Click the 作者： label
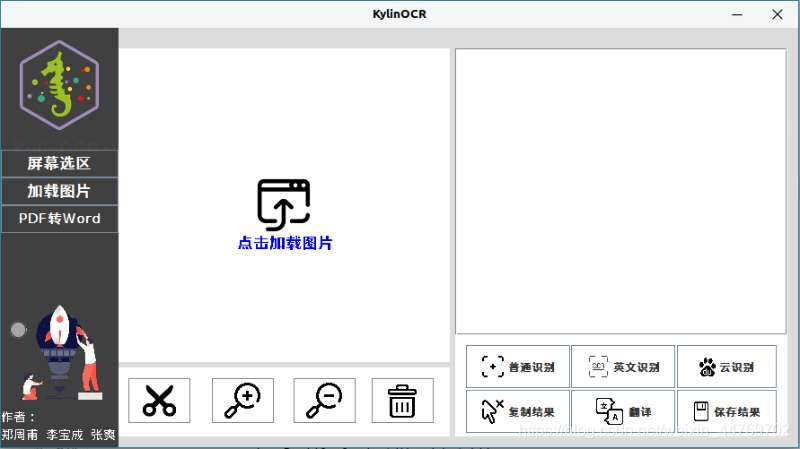 point(18,417)
